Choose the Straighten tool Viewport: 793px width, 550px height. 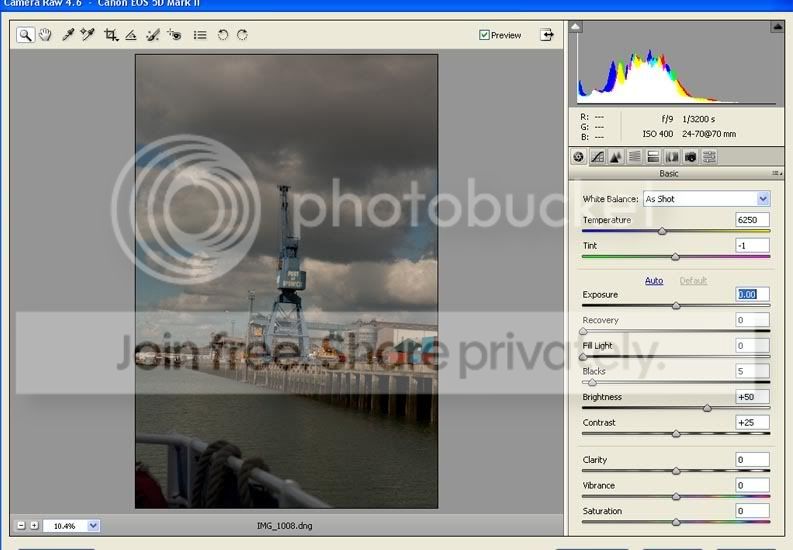click(131, 35)
